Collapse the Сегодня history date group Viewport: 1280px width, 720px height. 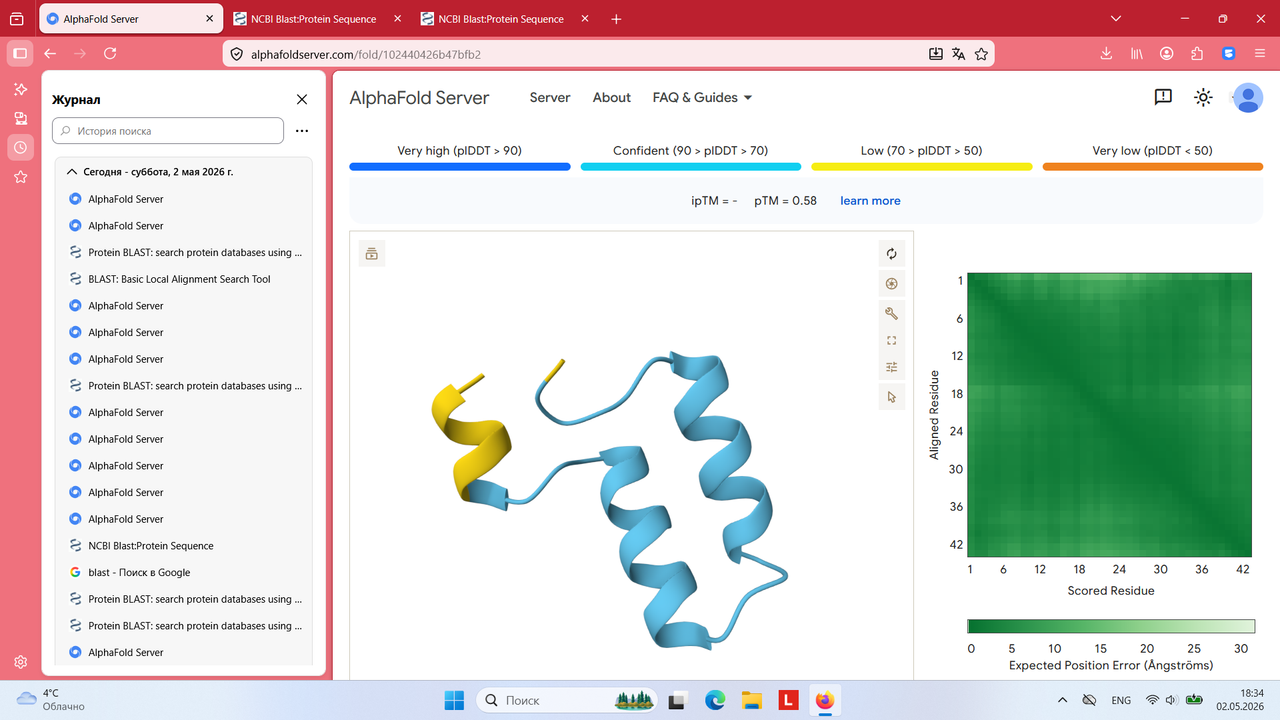72,172
